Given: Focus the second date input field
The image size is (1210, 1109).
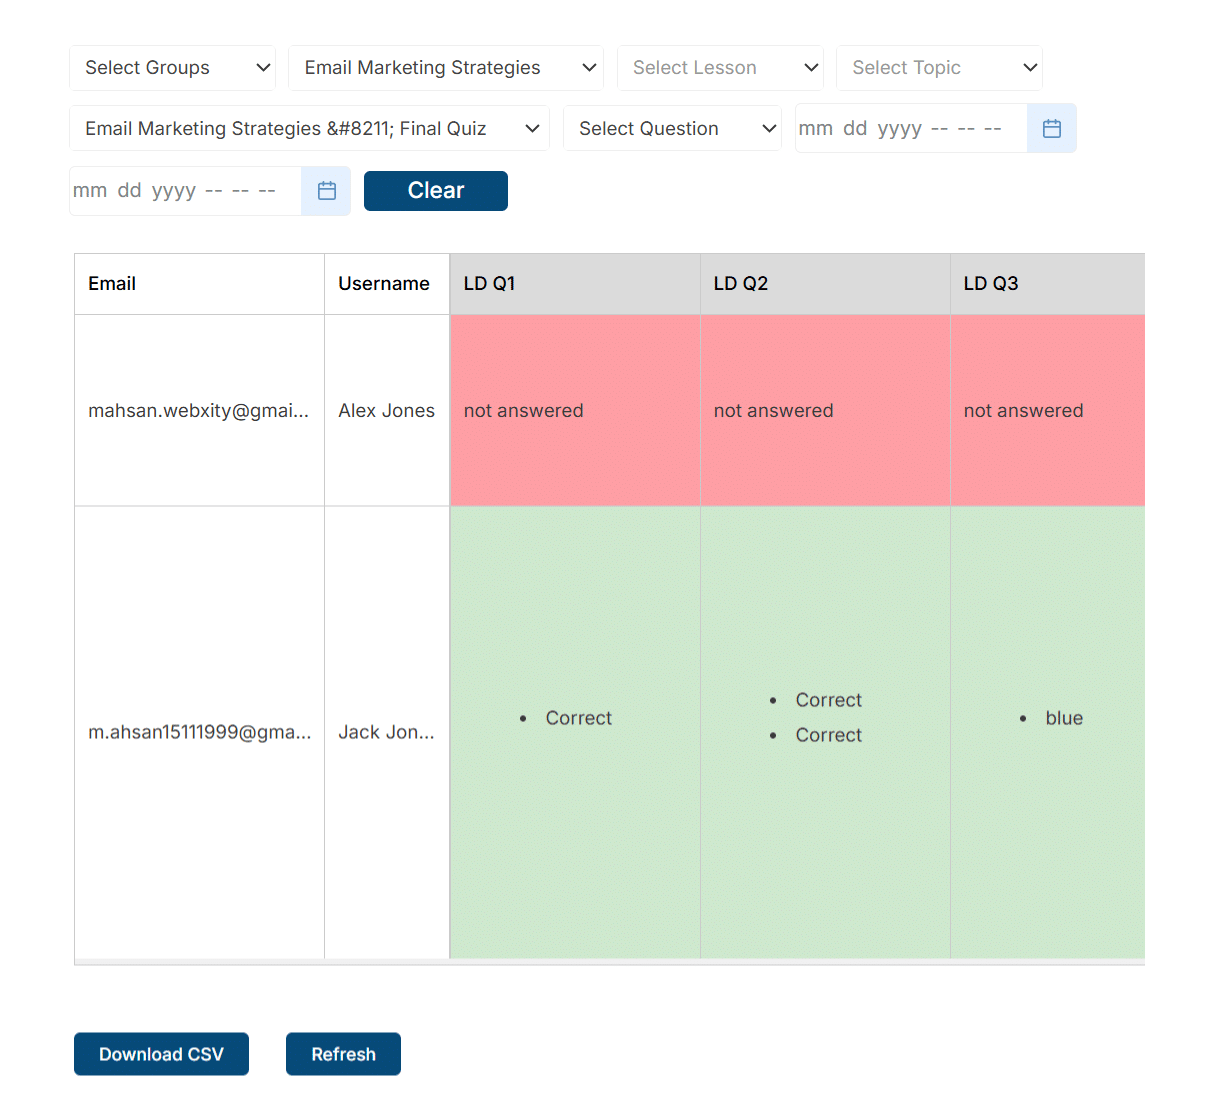Looking at the screenshot, I should [186, 191].
